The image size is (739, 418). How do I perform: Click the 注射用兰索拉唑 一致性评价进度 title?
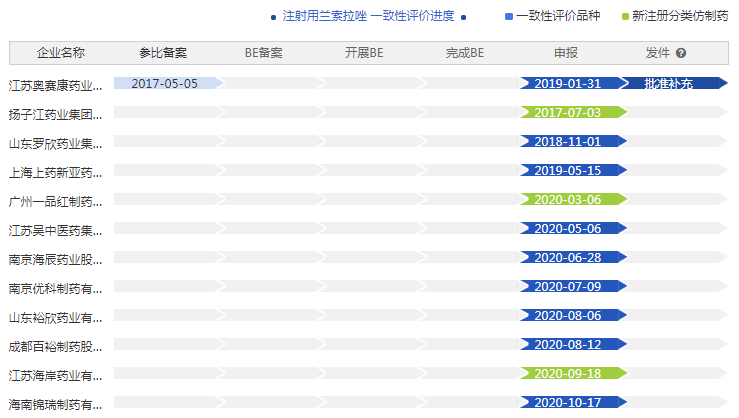[x=368, y=16]
